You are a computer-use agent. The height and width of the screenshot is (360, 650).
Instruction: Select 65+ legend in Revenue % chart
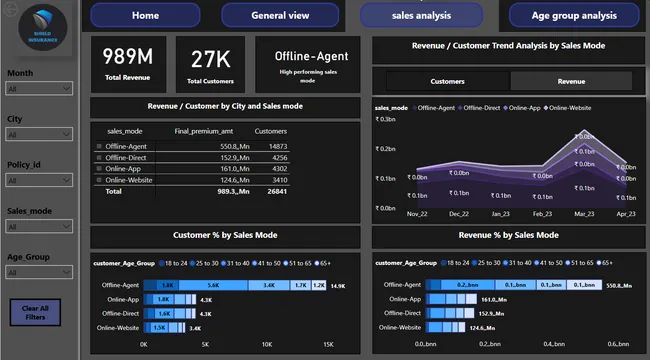(x=605, y=263)
